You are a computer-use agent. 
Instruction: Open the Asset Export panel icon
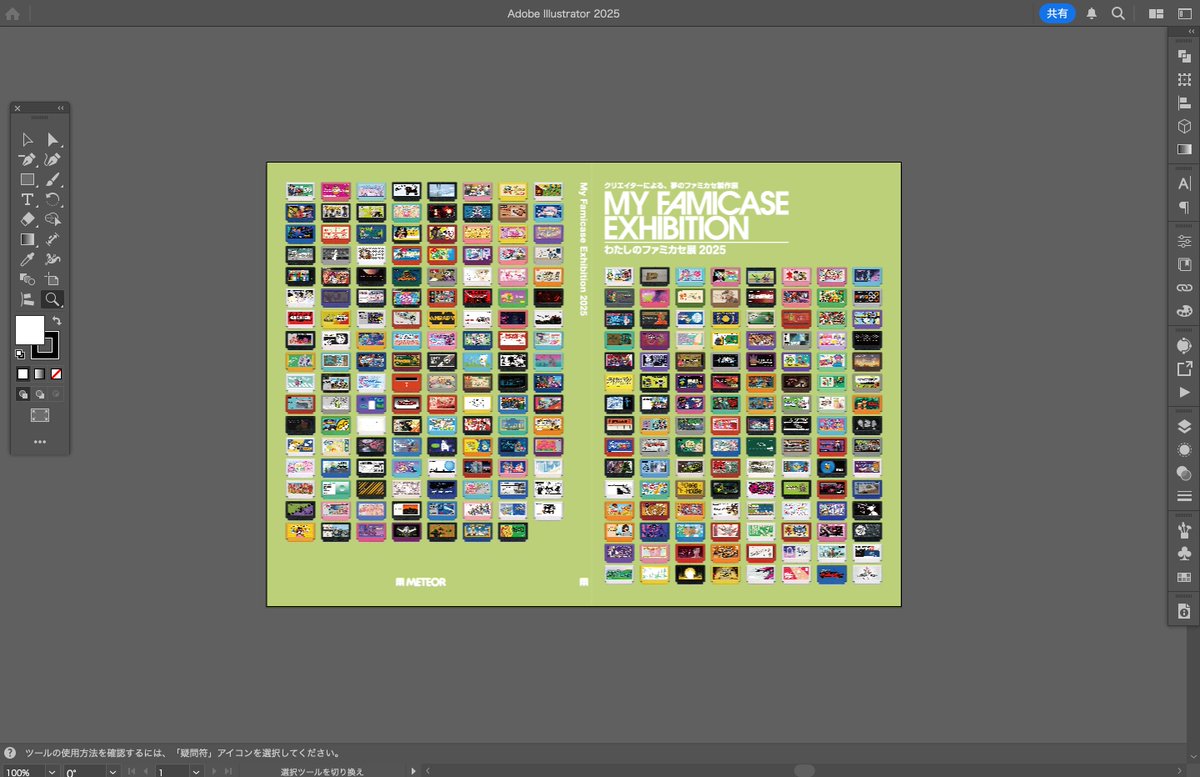[1184, 369]
